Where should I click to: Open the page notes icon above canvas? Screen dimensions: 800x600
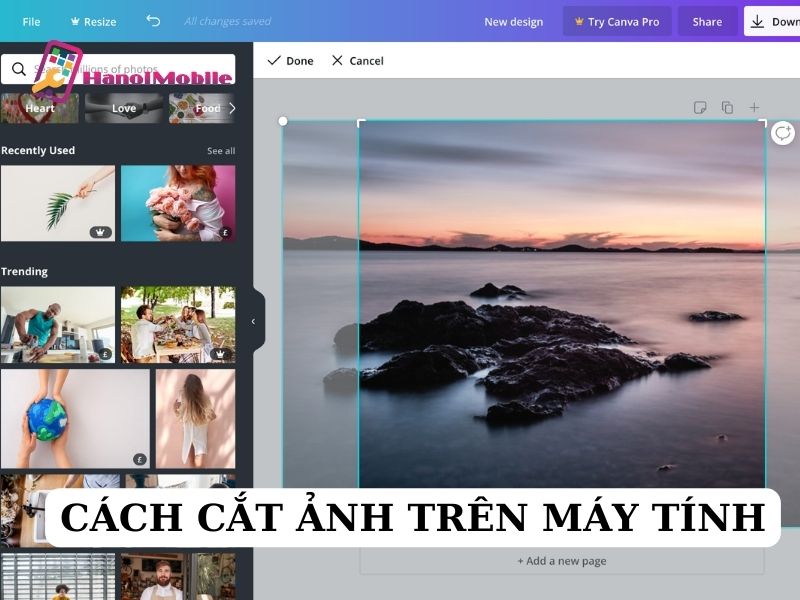[x=700, y=107]
